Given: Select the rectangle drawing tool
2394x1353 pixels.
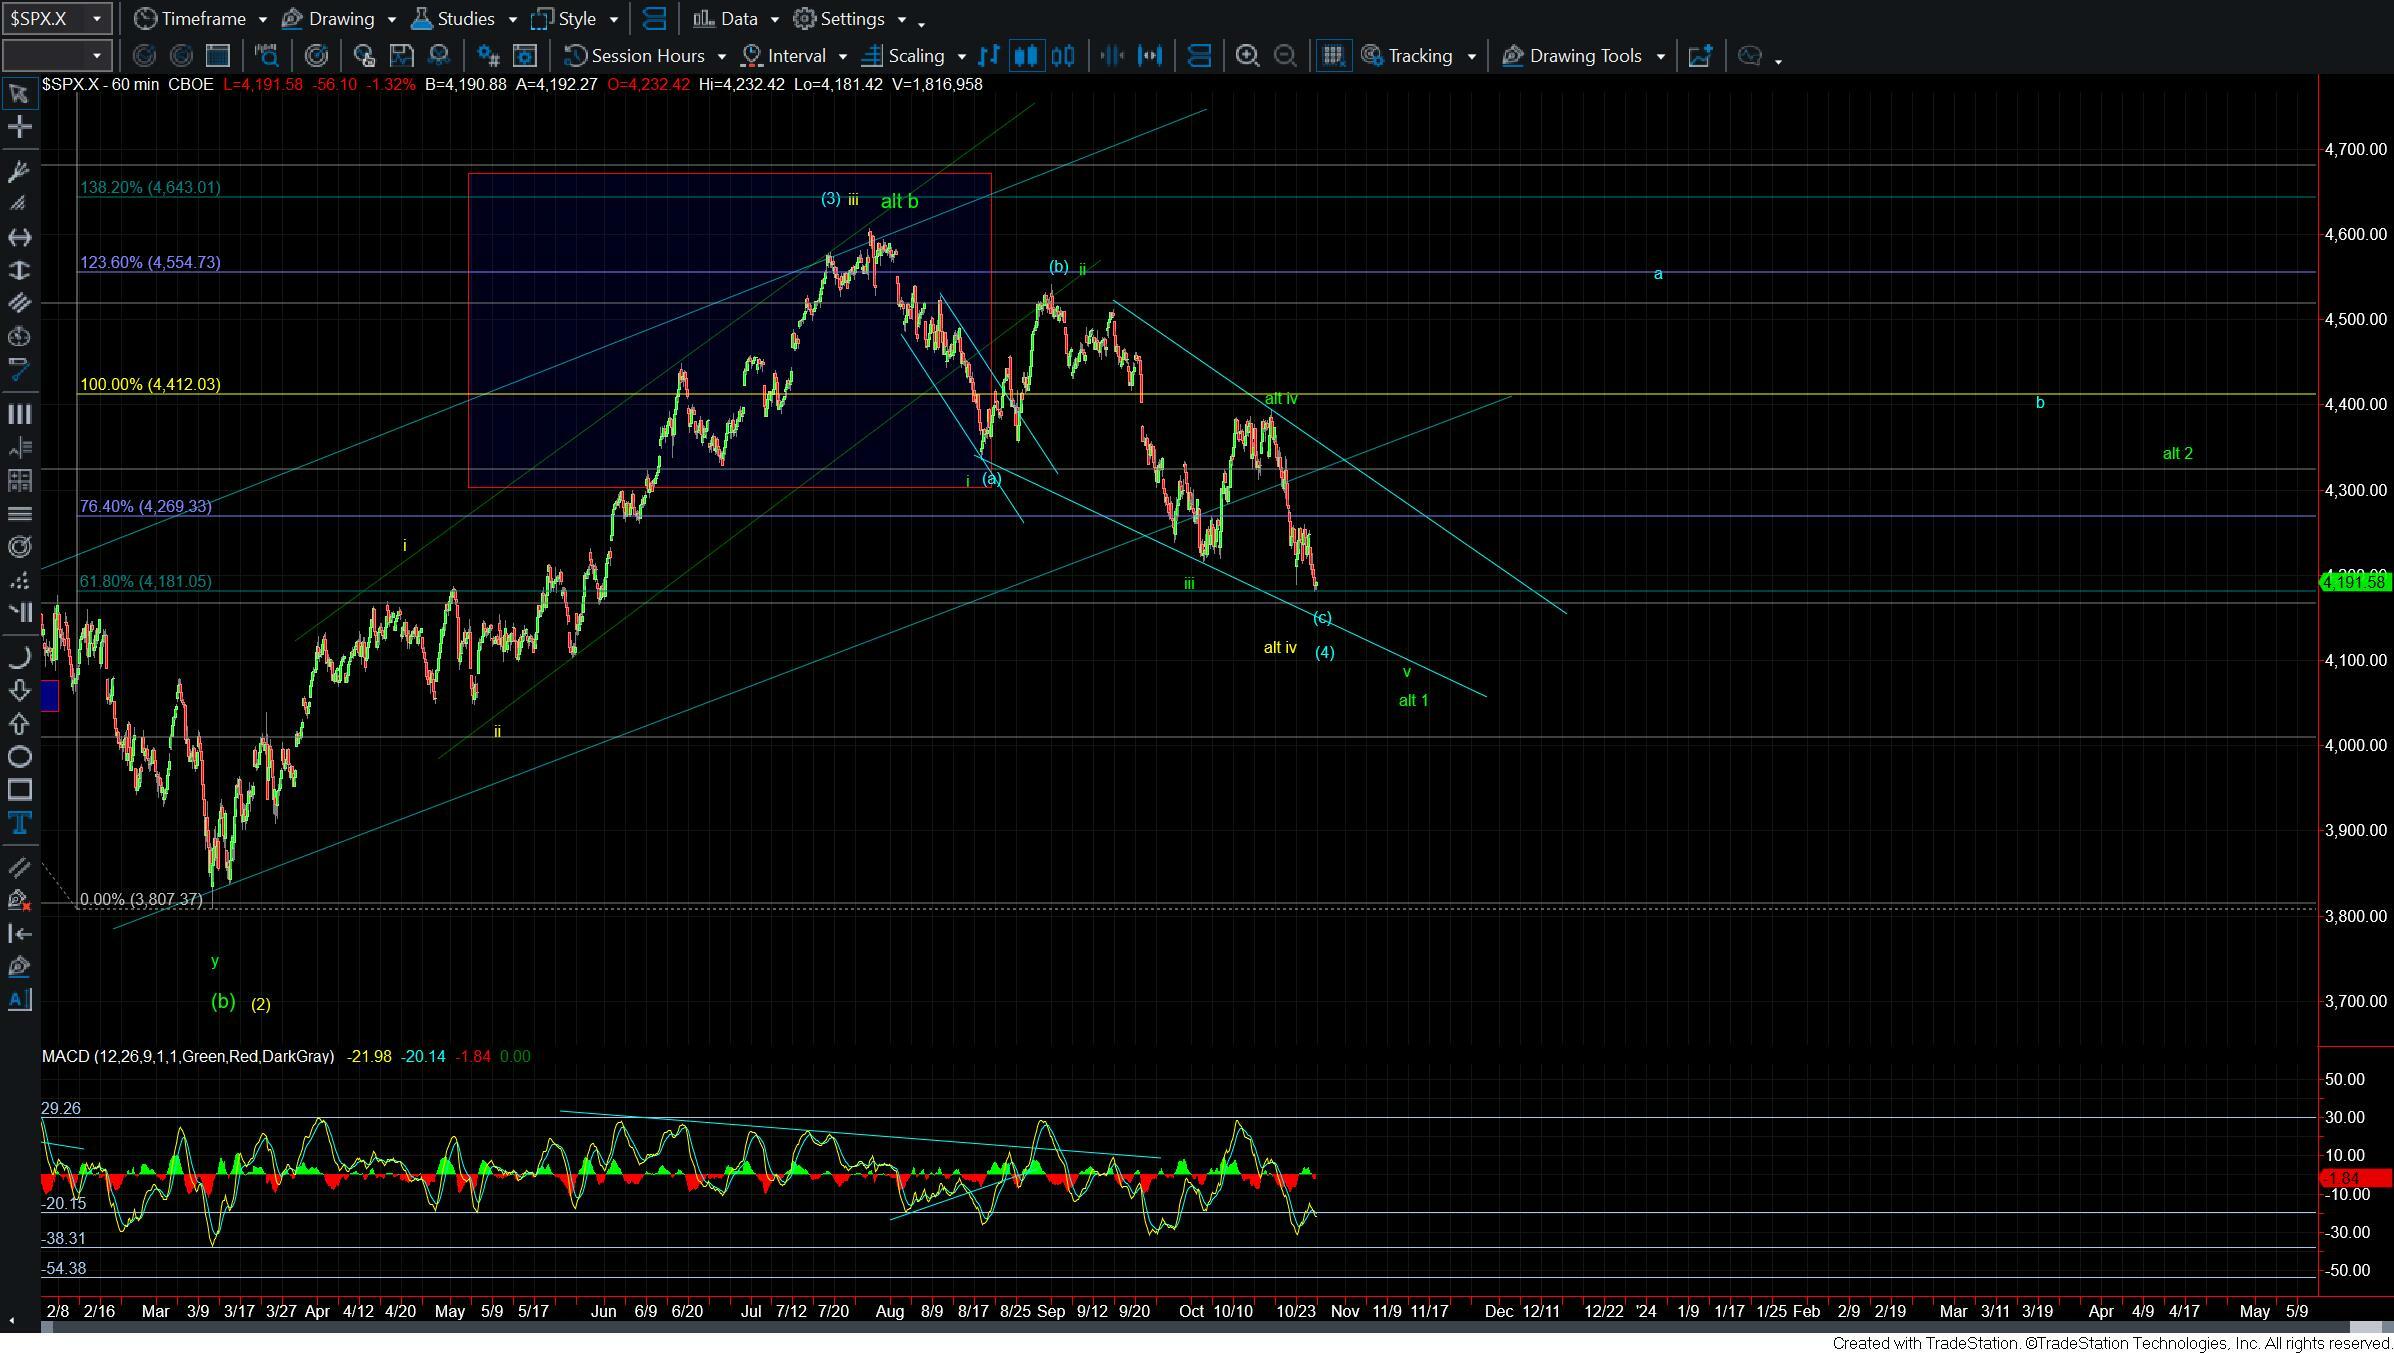Looking at the screenshot, I should tap(19, 790).
